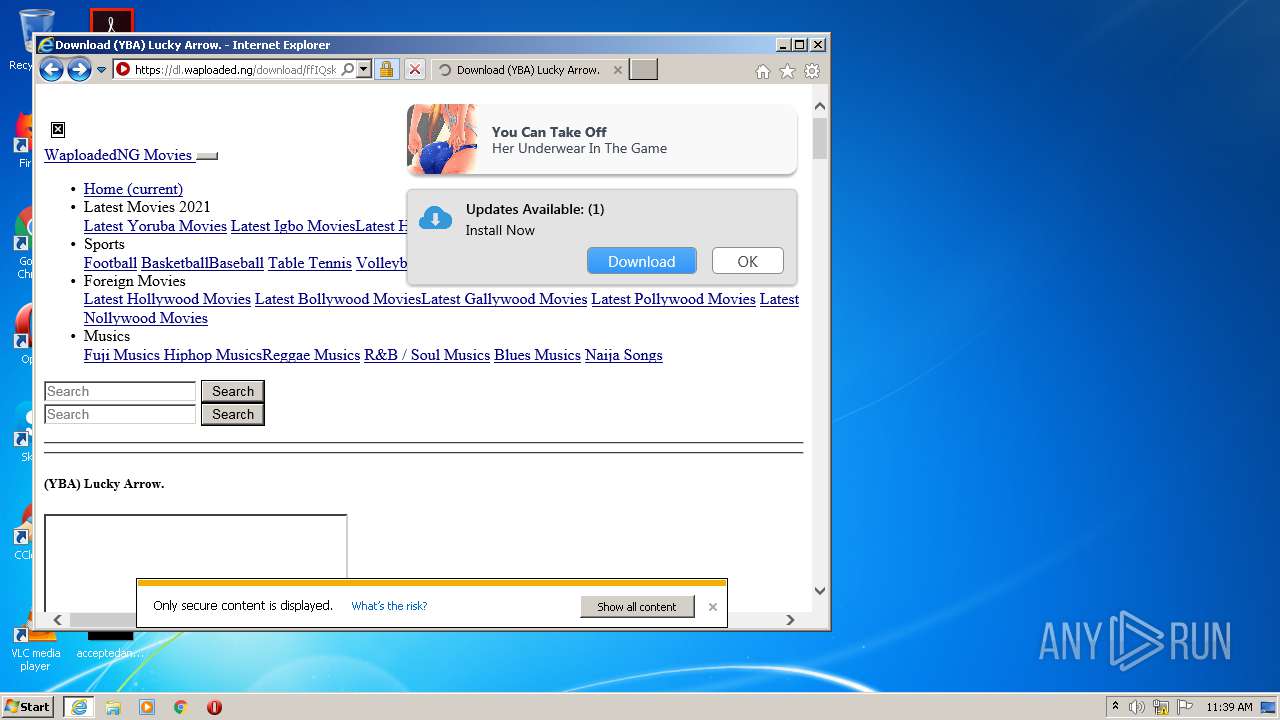Image resolution: width=1280 pixels, height=720 pixels.
Task: Open File Explorer from taskbar
Action: pyautogui.click(x=113, y=707)
